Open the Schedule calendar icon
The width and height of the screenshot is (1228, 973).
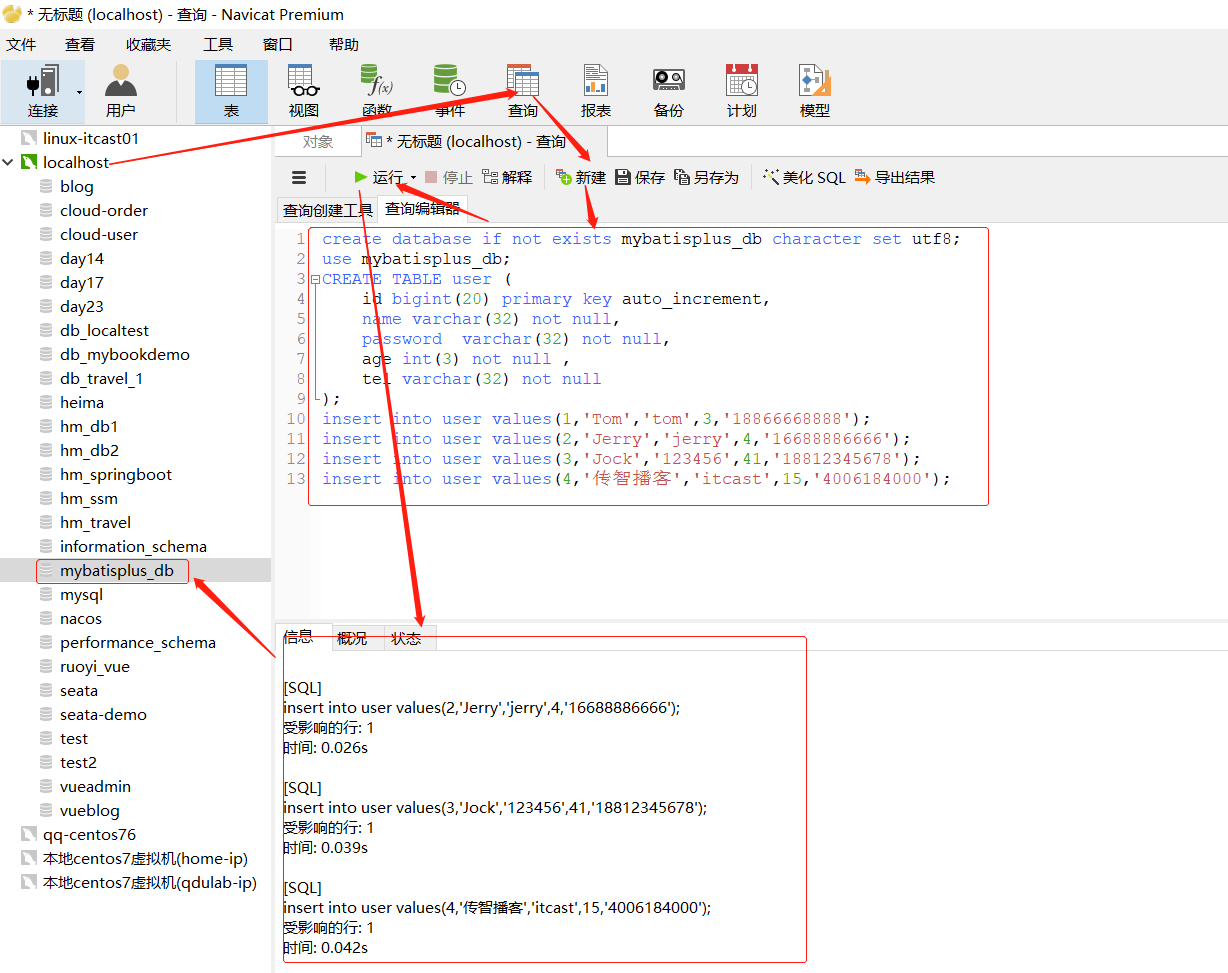[x=742, y=91]
